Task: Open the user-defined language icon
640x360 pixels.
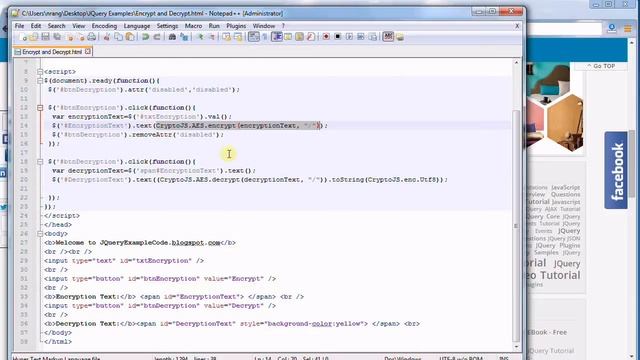Action: coord(288,37)
